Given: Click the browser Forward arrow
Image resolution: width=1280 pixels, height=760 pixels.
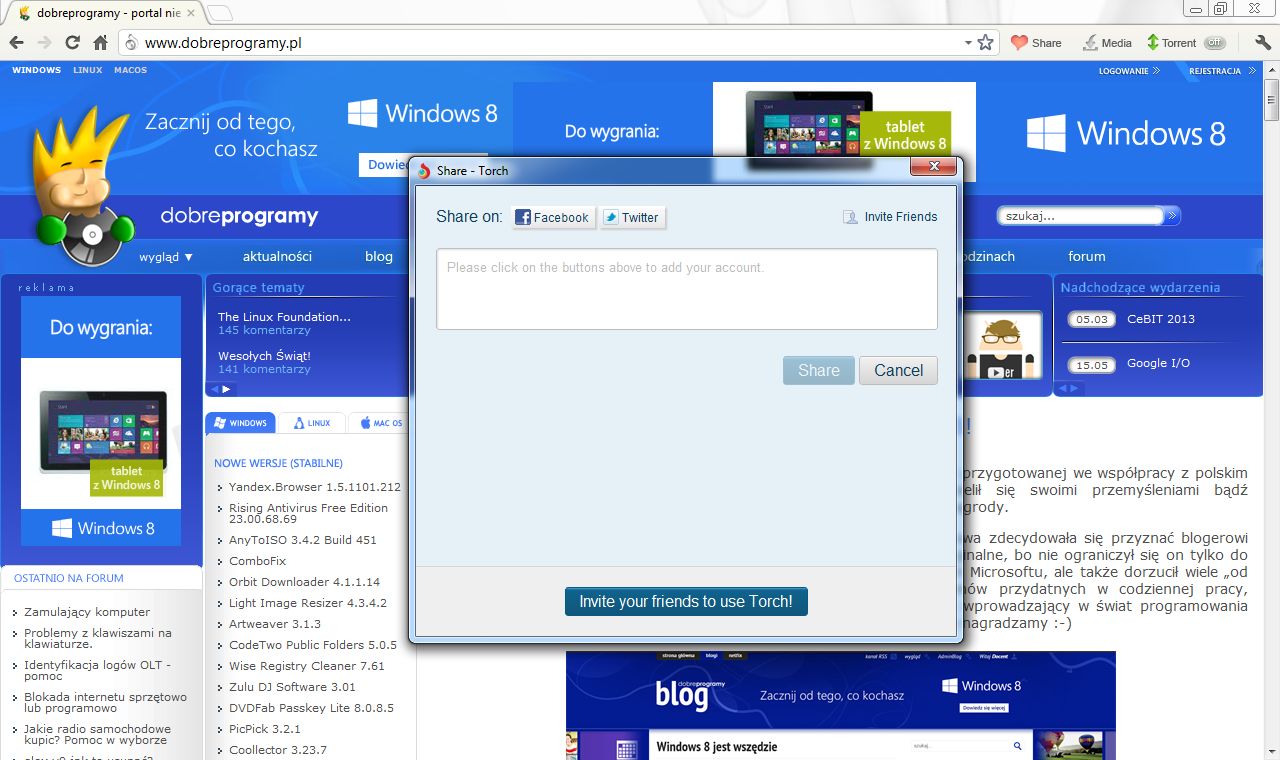Looking at the screenshot, I should click(44, 43).
